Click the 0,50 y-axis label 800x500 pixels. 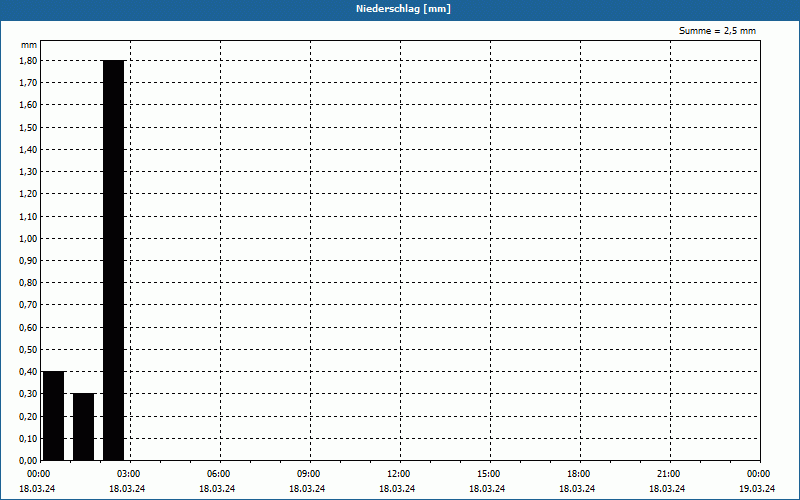28,349
